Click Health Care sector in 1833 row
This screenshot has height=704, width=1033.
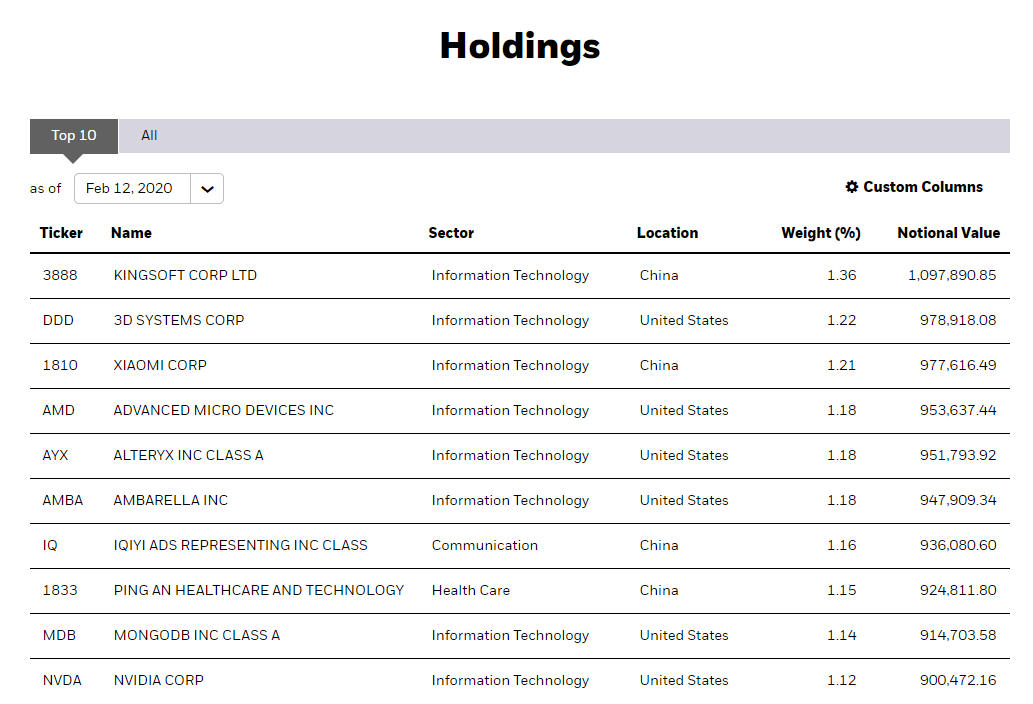(x=471, y=590)
